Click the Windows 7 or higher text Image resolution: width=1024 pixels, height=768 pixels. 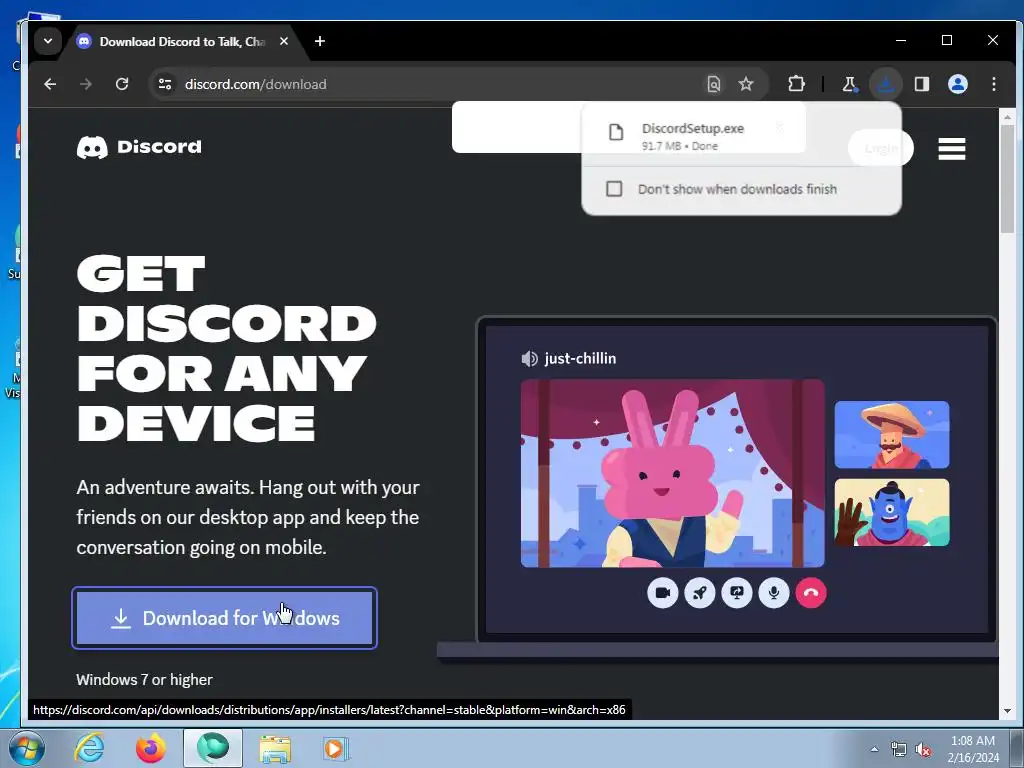click(x=144, y=680)
